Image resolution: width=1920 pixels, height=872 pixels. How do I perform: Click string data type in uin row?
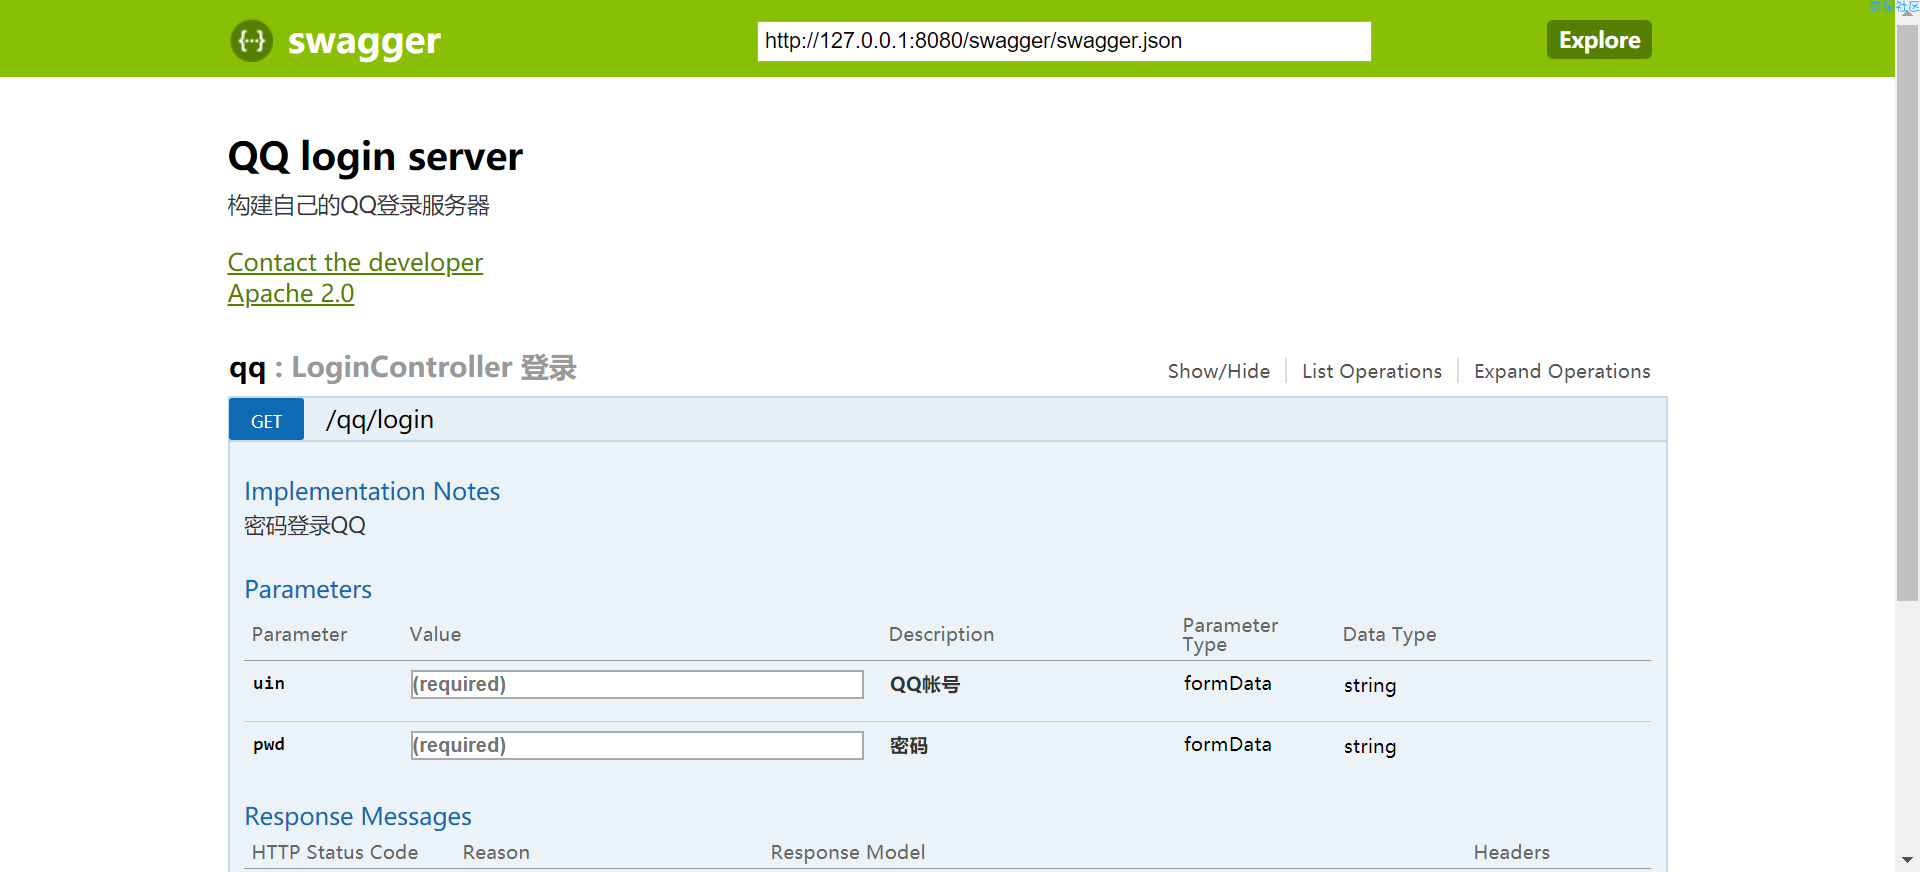tap(1369, 685)
